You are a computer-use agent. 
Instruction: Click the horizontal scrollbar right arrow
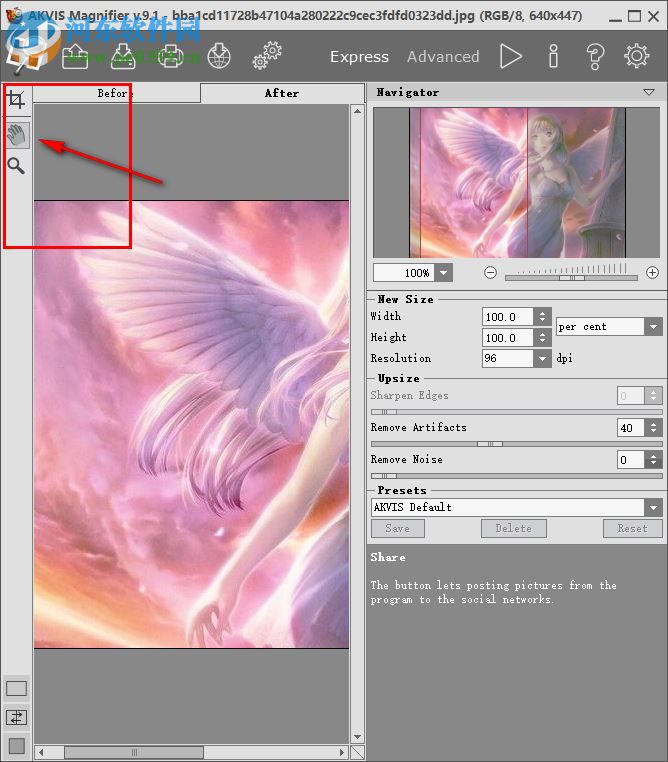343,752
